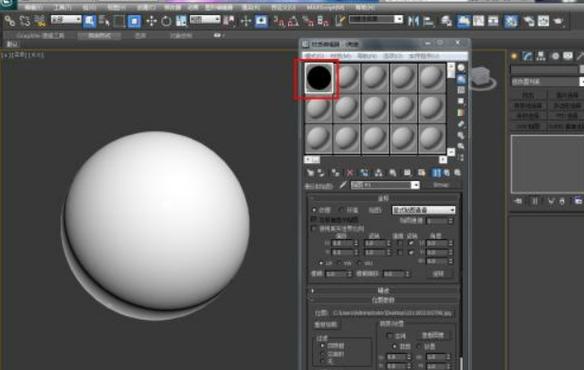Viewport: 584px width, 370px height.
Task: Switch to the Hierarchy command panel tab
Action: [x=540, y=56]
